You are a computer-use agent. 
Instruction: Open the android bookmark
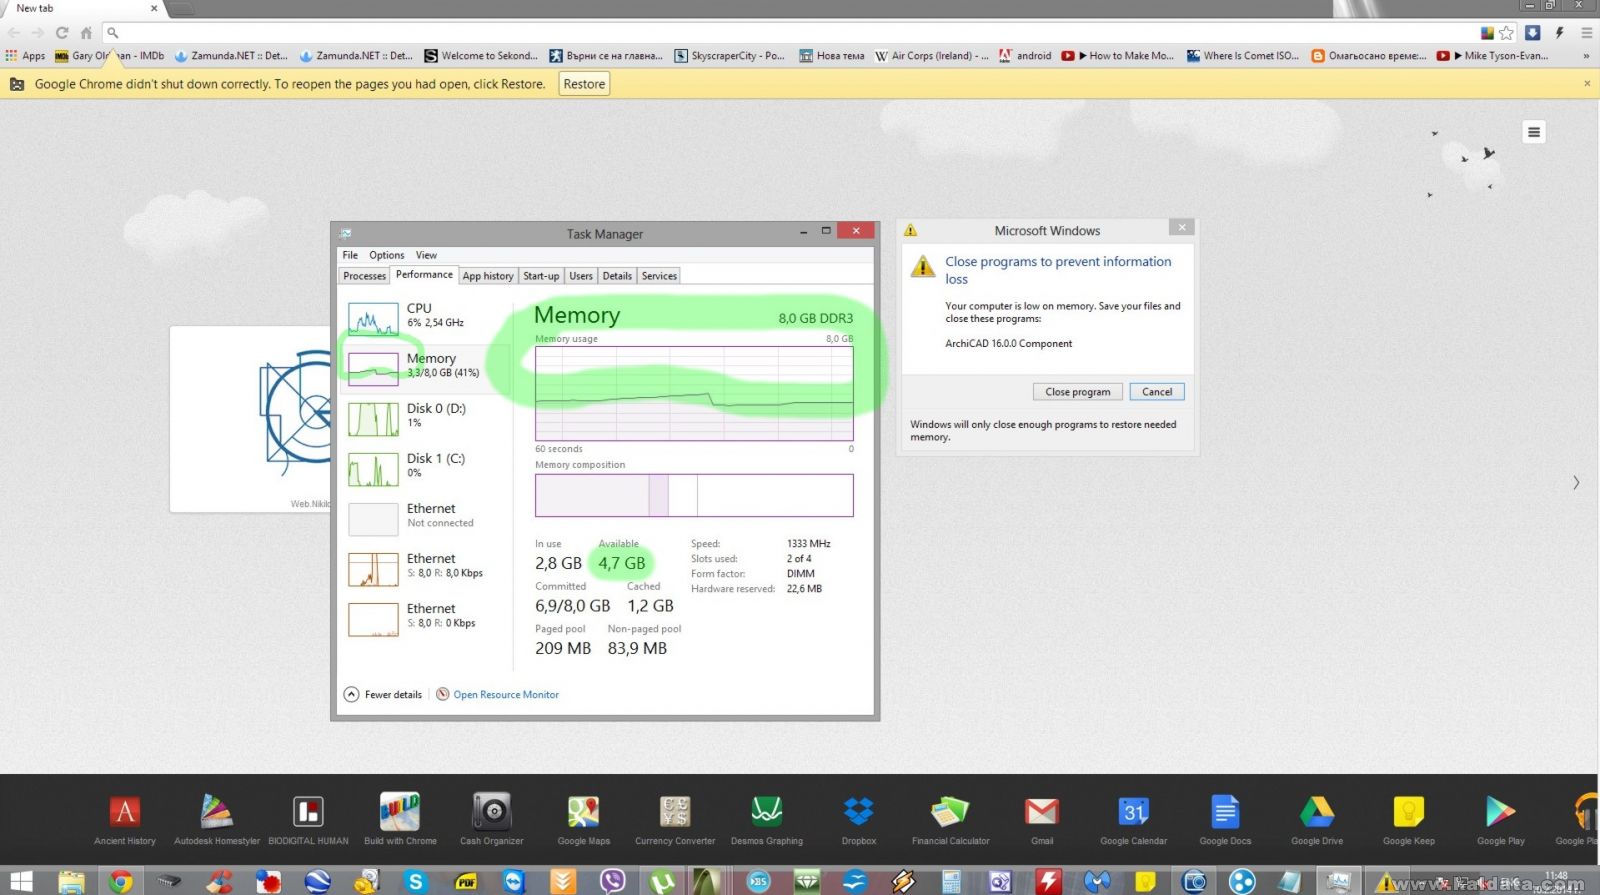coord(1025,56)
